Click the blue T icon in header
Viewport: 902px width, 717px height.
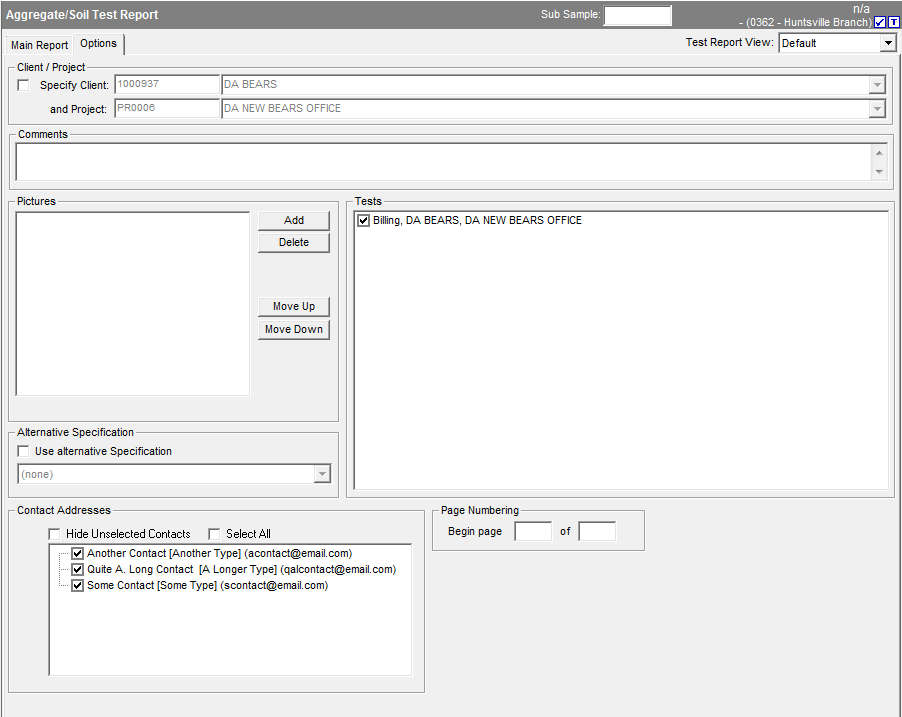click(x=893, y=22)
